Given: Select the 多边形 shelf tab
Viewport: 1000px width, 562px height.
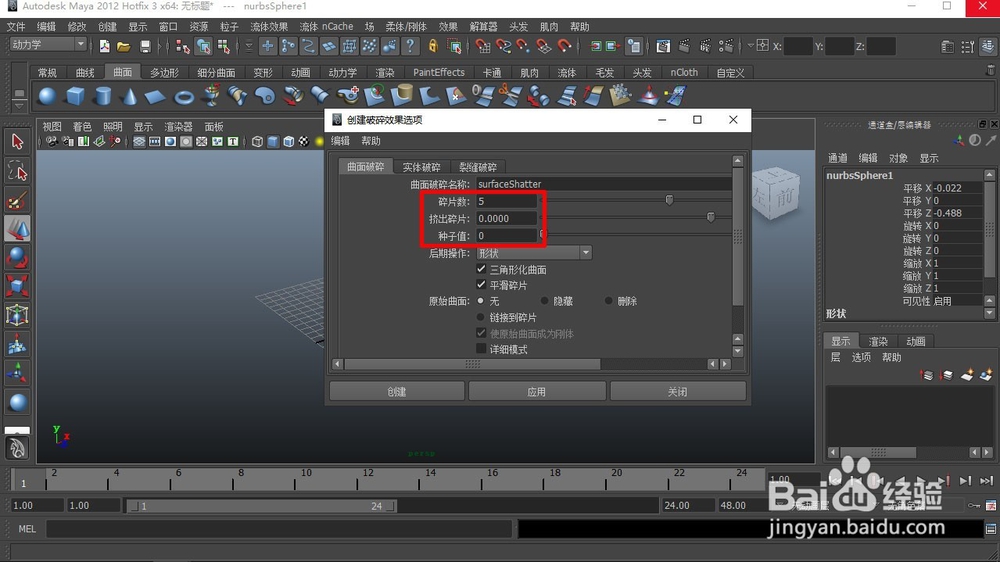Looking at the screenshot, I should click(164, 73).
